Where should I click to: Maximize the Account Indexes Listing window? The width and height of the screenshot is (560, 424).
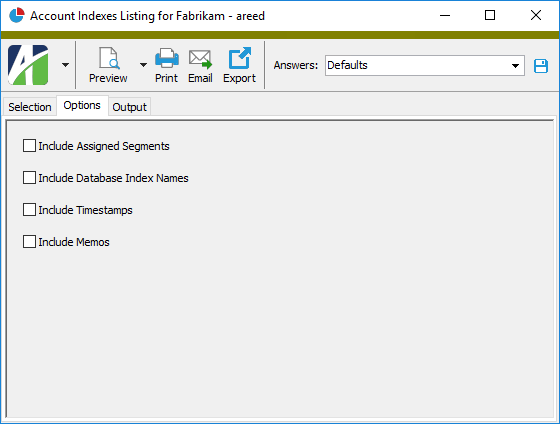[x=490, y=15]
